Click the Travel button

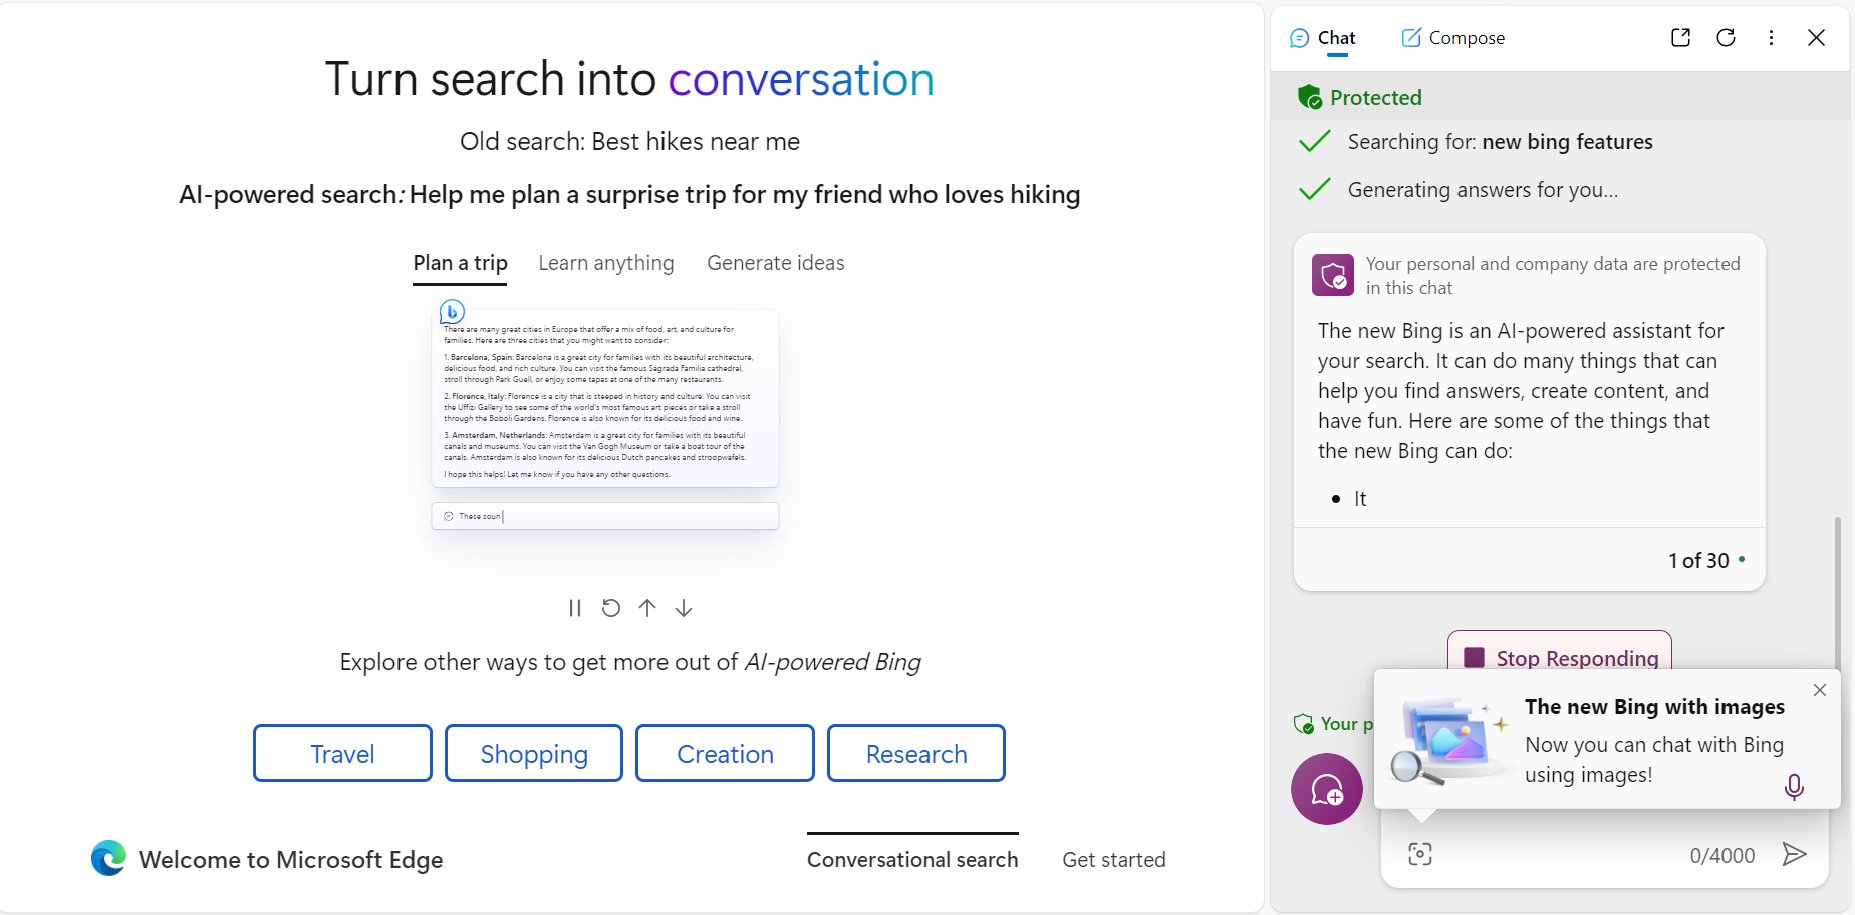(343, 753)
